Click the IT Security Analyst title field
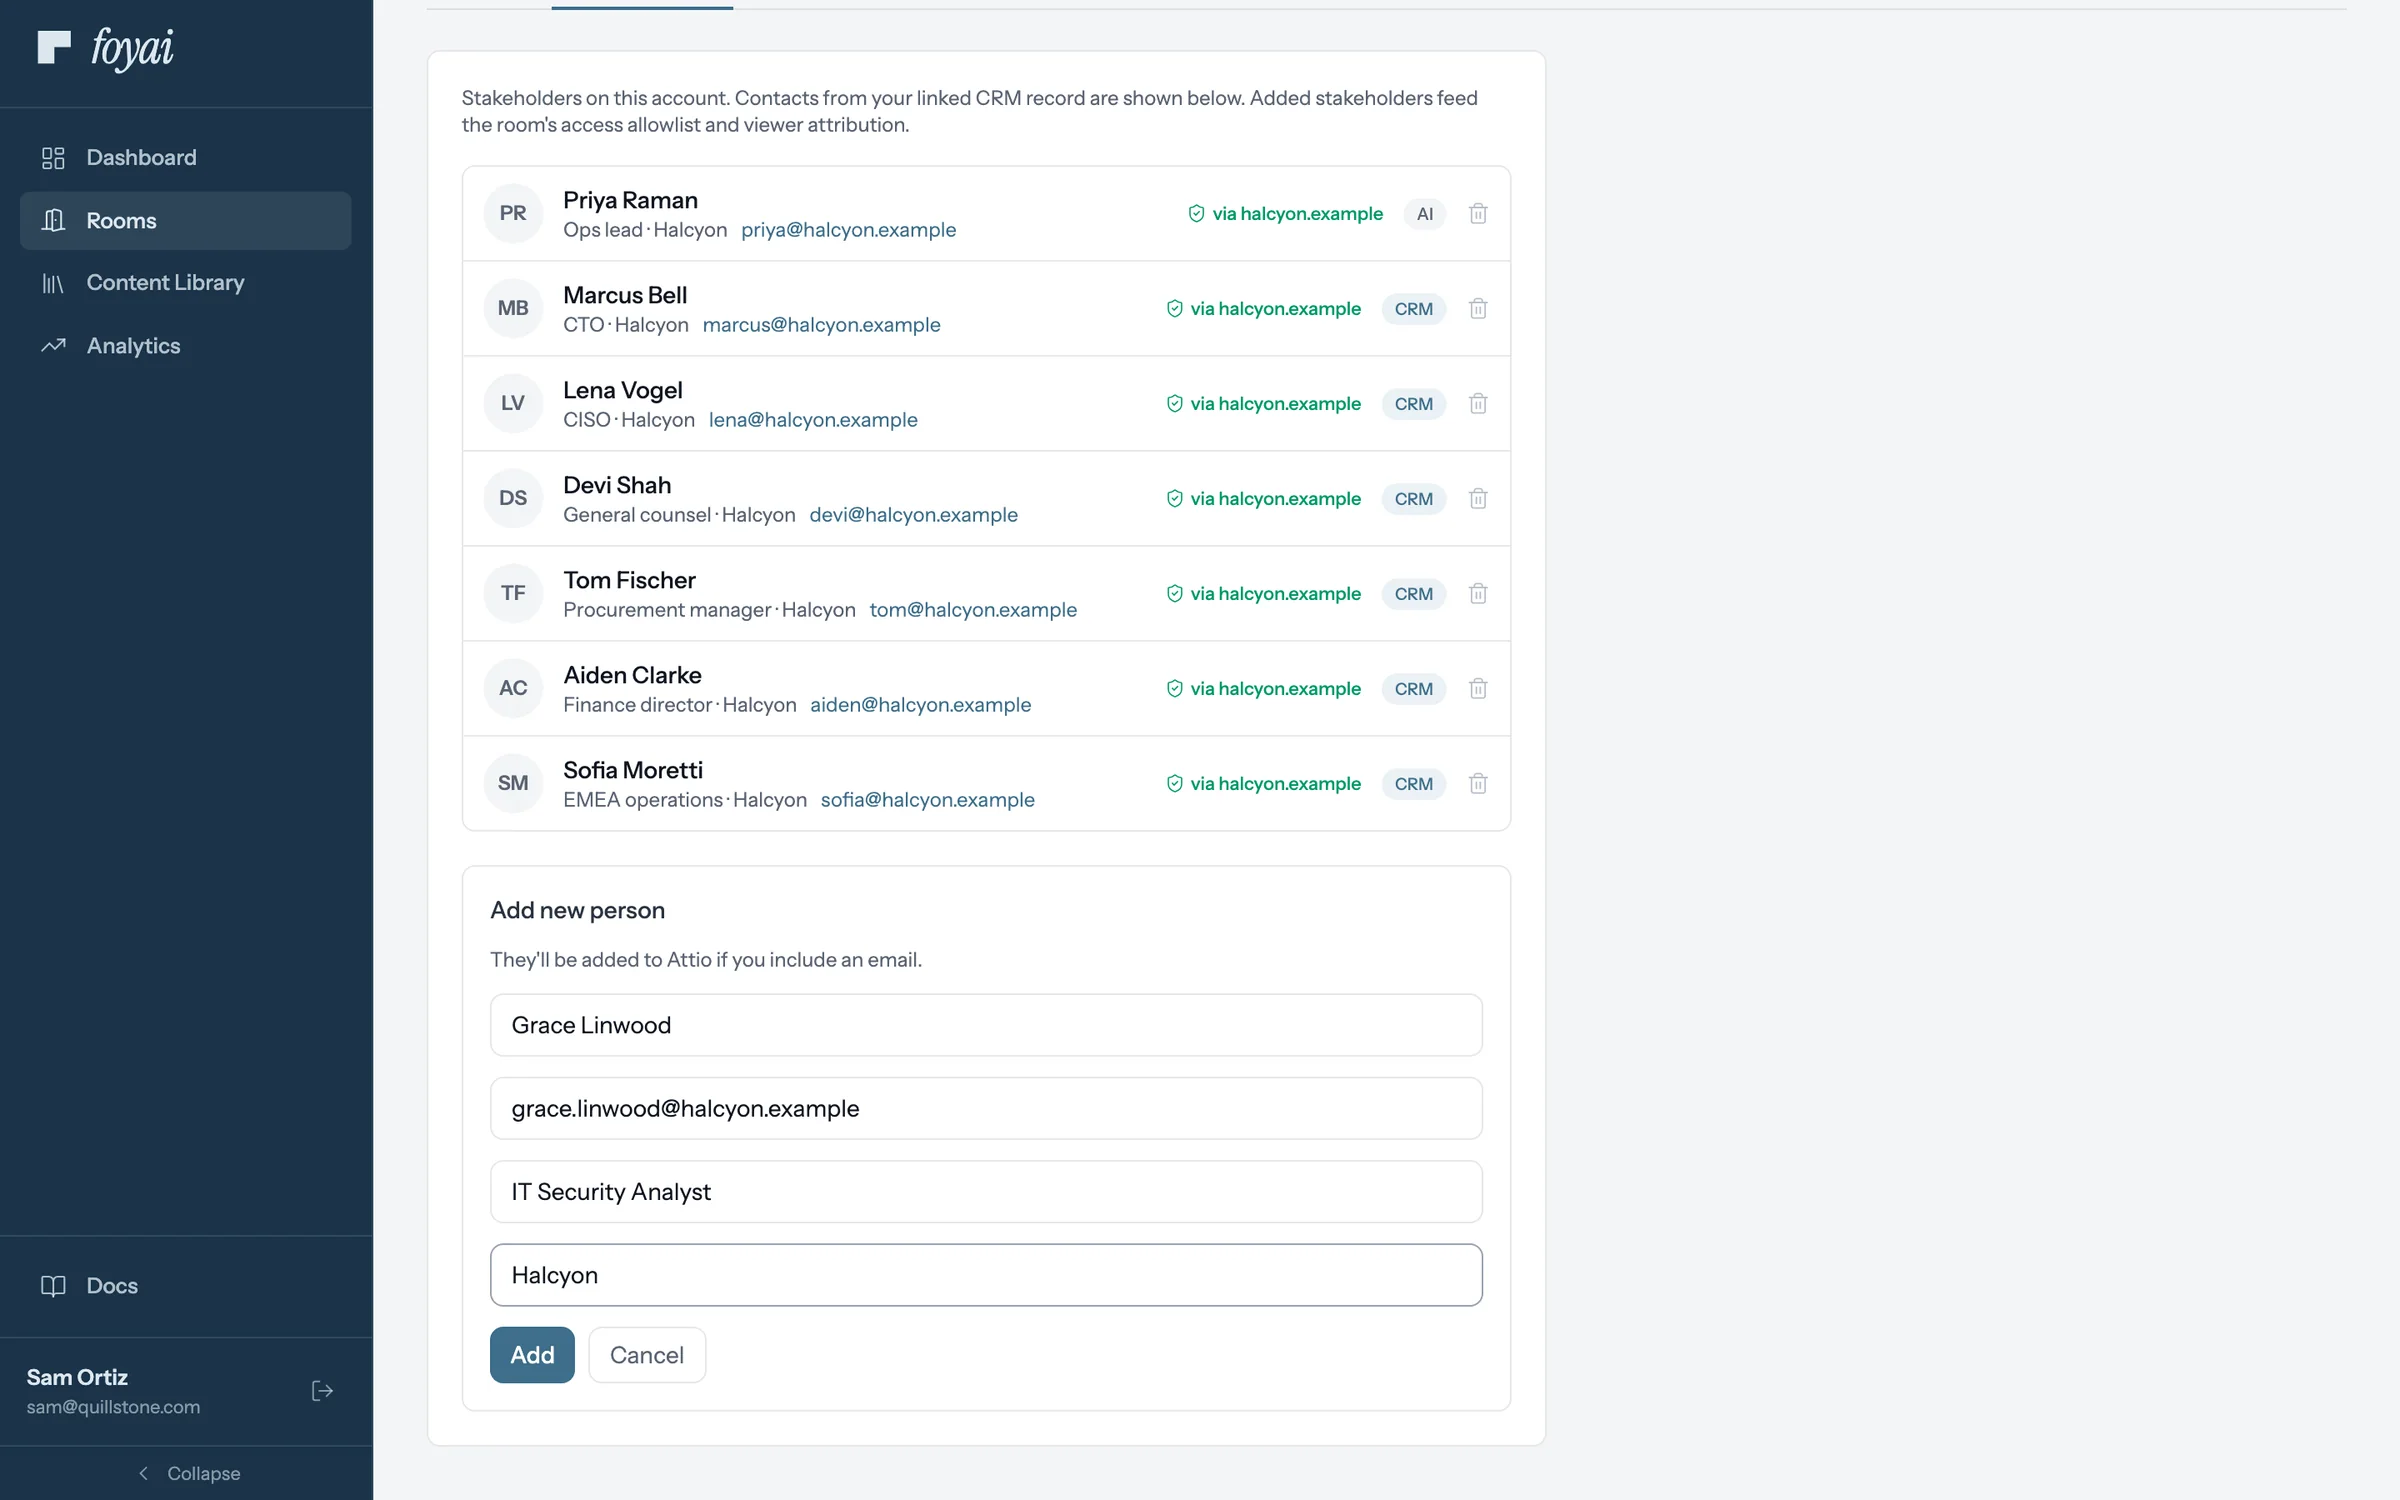 [x=986, y=1192]
